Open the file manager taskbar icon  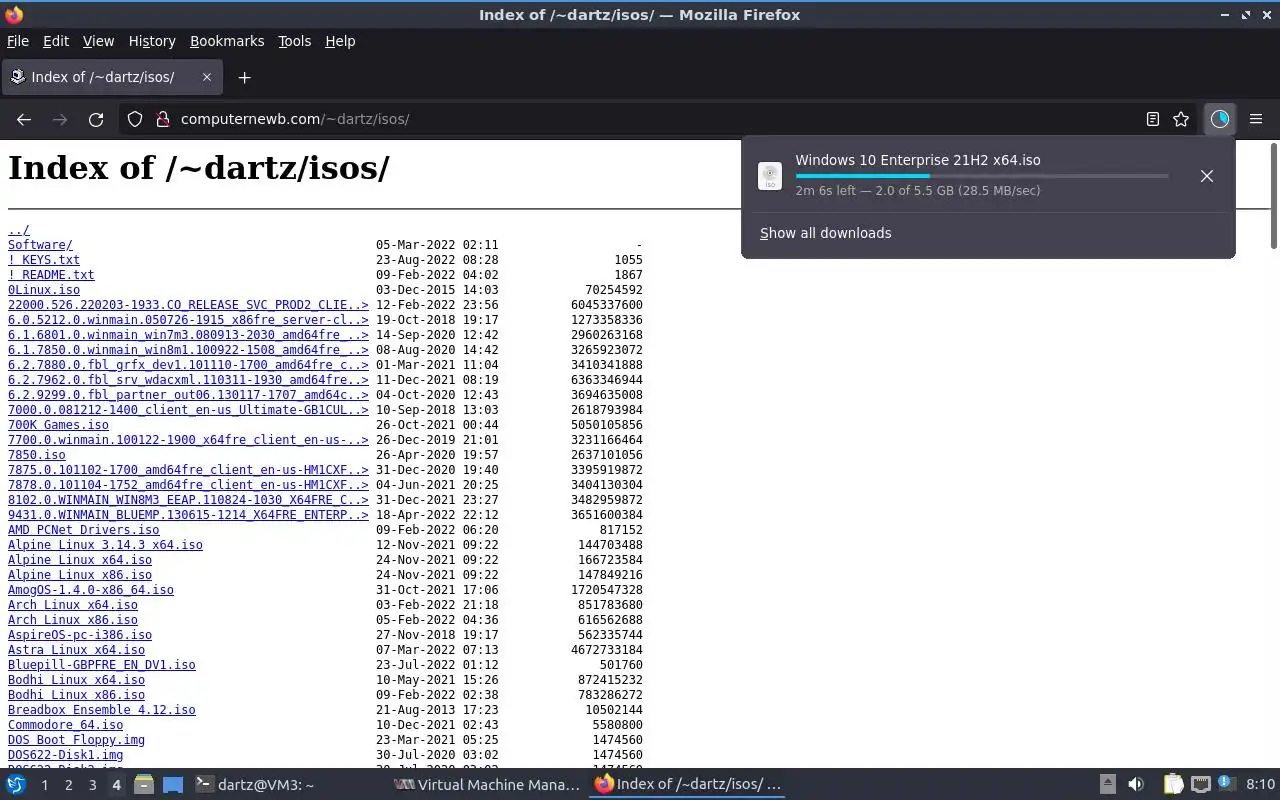144,785
